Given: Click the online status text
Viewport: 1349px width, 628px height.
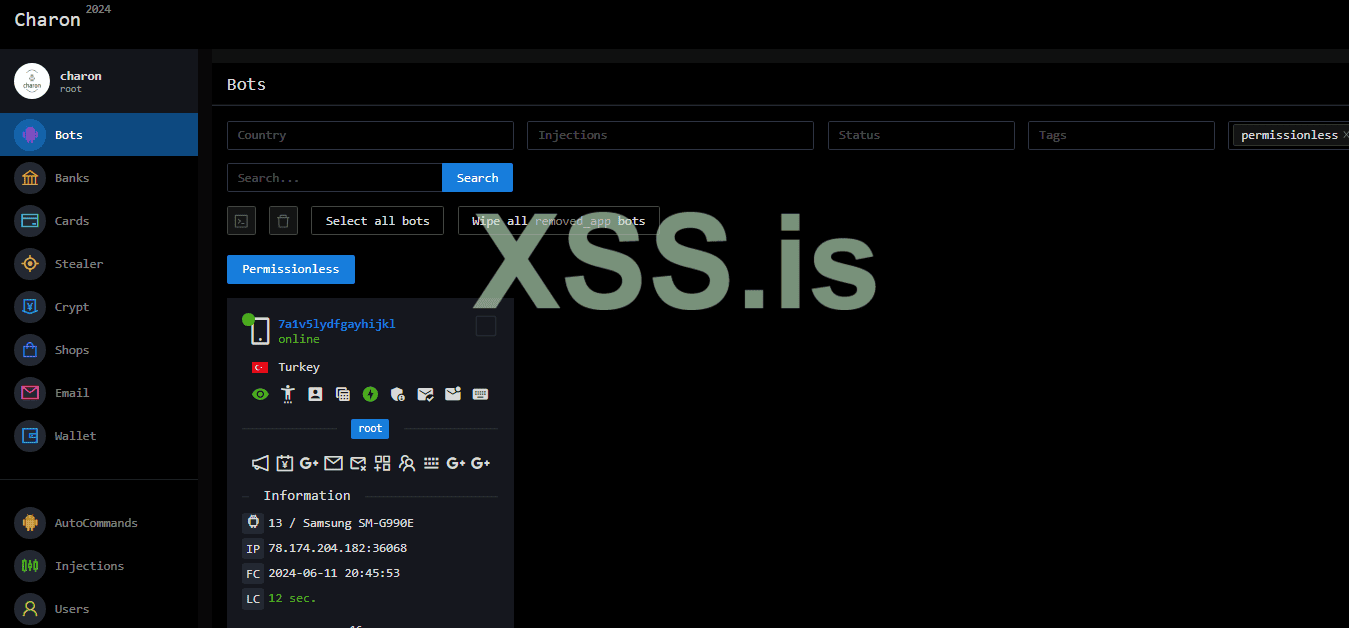Looking at the screenshot, I should pyautogui.click(x=299, y=339).
